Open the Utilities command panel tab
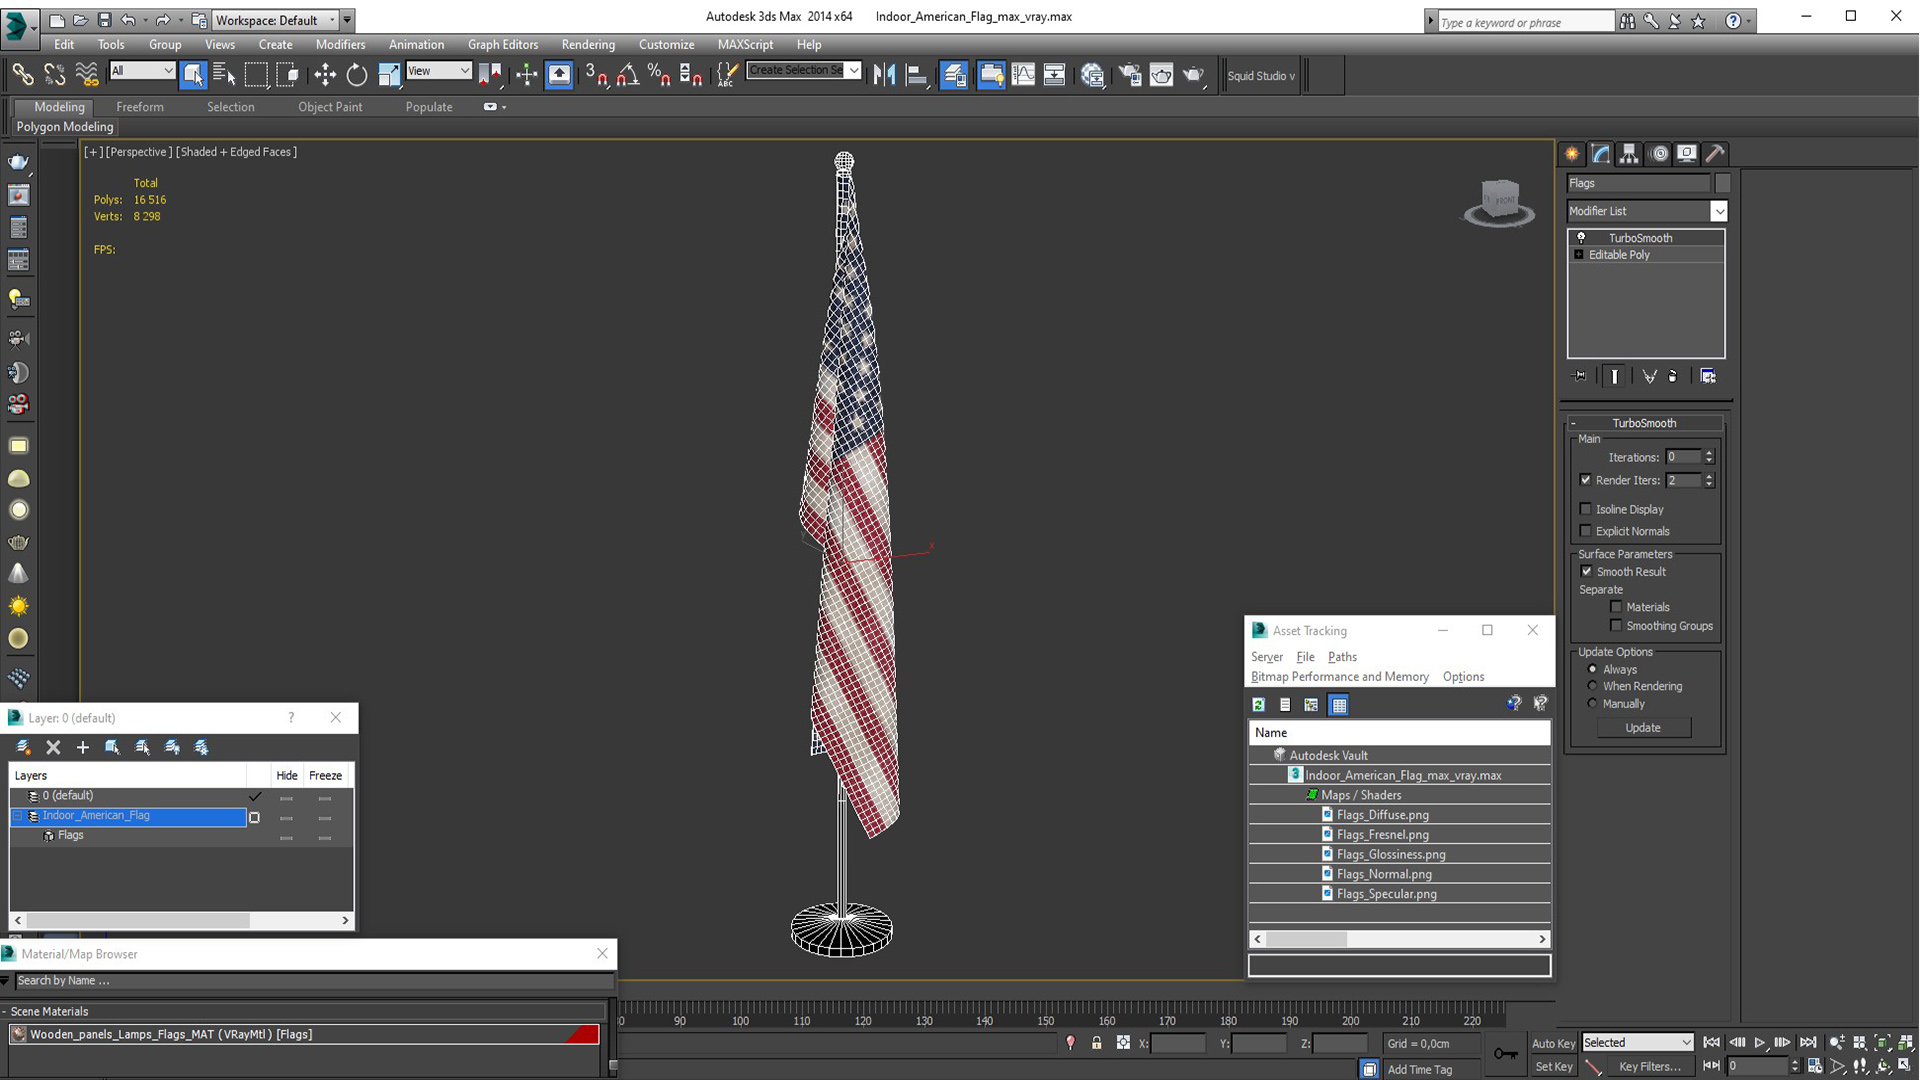The image size is (1920, 1080). (x=1715, y=153)
